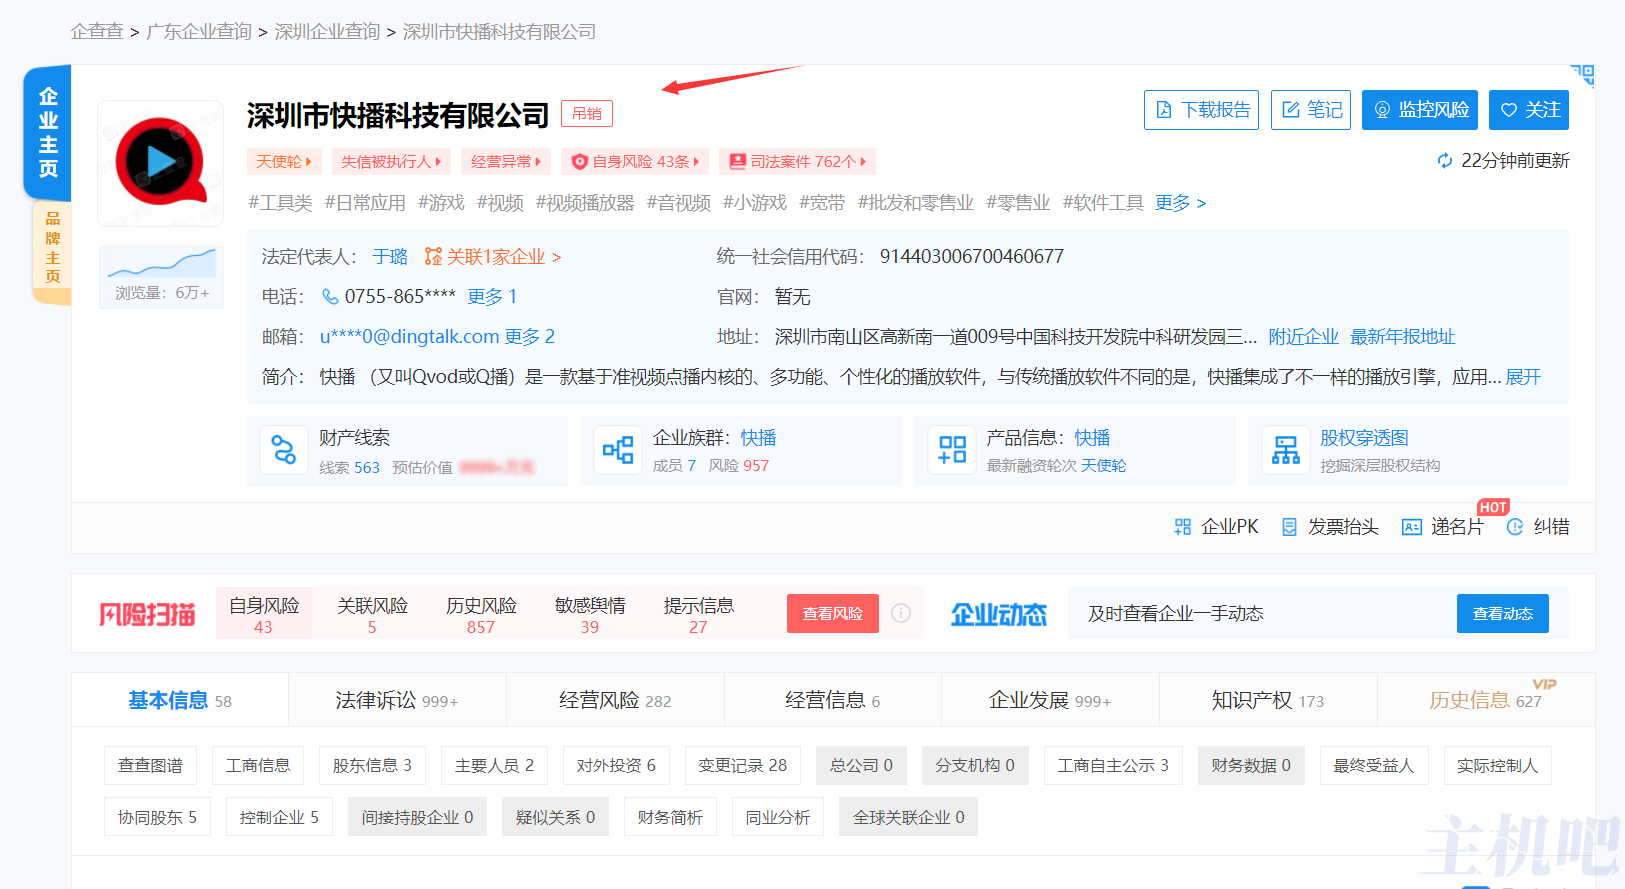Viewport: 1625px width, 889px height.
Task: Expand the 经营异常 tag
Action: coord(506,161)
